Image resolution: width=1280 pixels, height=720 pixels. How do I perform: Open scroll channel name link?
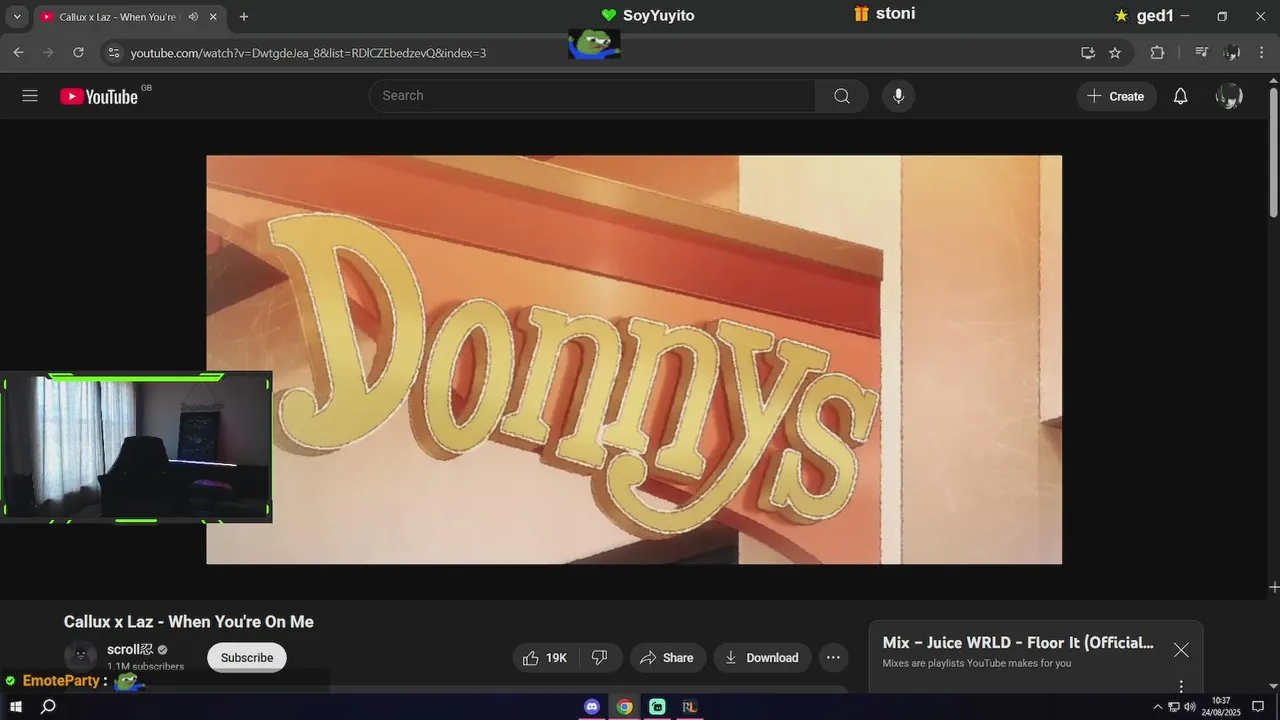pos(130,649)
